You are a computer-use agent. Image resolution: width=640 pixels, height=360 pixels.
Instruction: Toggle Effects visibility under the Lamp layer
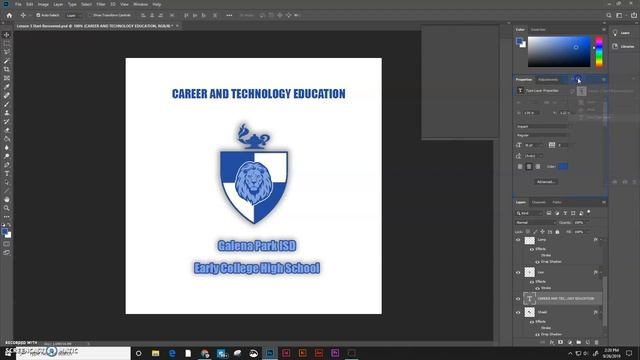pyautogui.click(x=532, y=249)
